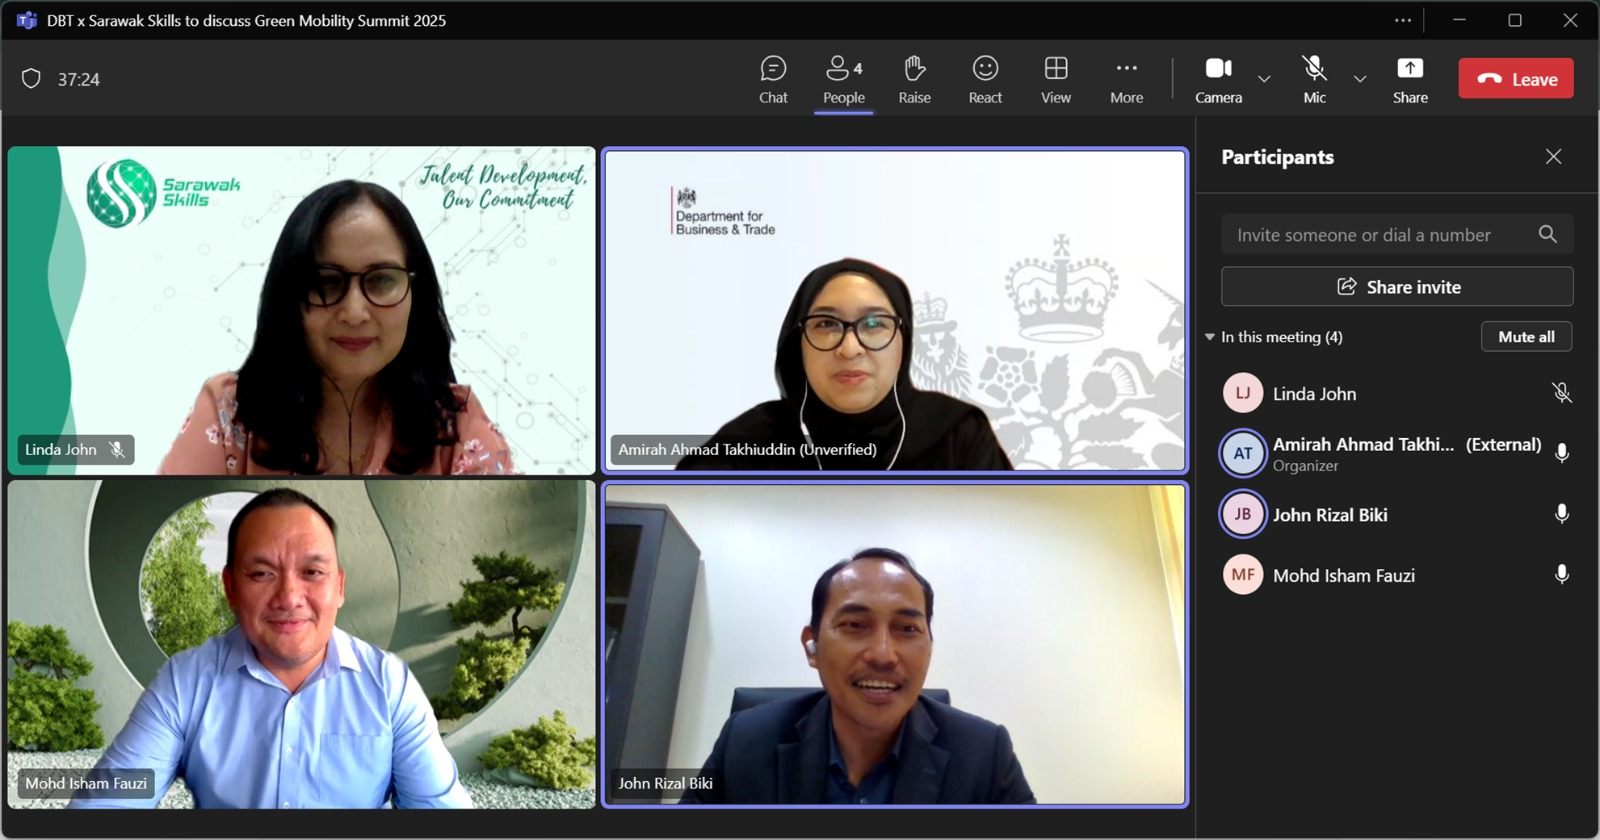Select Amirah Ahmad Takhi organizer entry
The width and height of the screenshot is (1600, 840).
click(x=1397, y=453)
